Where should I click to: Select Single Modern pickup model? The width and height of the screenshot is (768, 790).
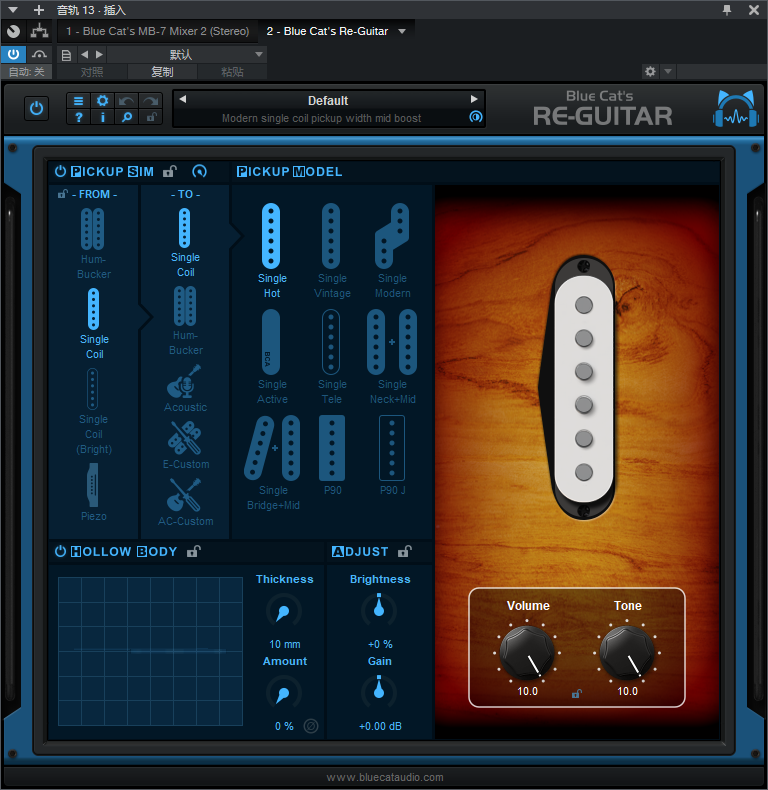tap(392, 250)
